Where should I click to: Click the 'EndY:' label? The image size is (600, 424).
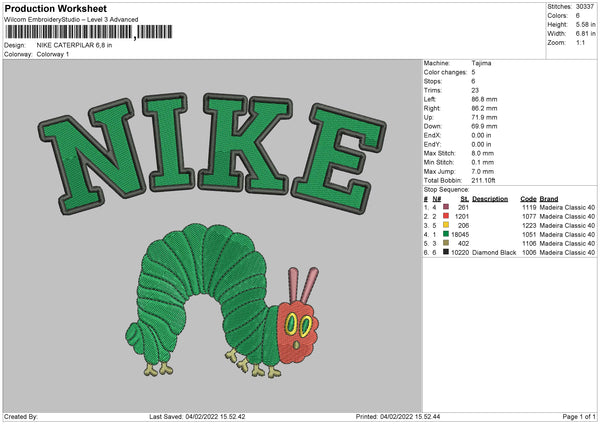tap(432, 144)
